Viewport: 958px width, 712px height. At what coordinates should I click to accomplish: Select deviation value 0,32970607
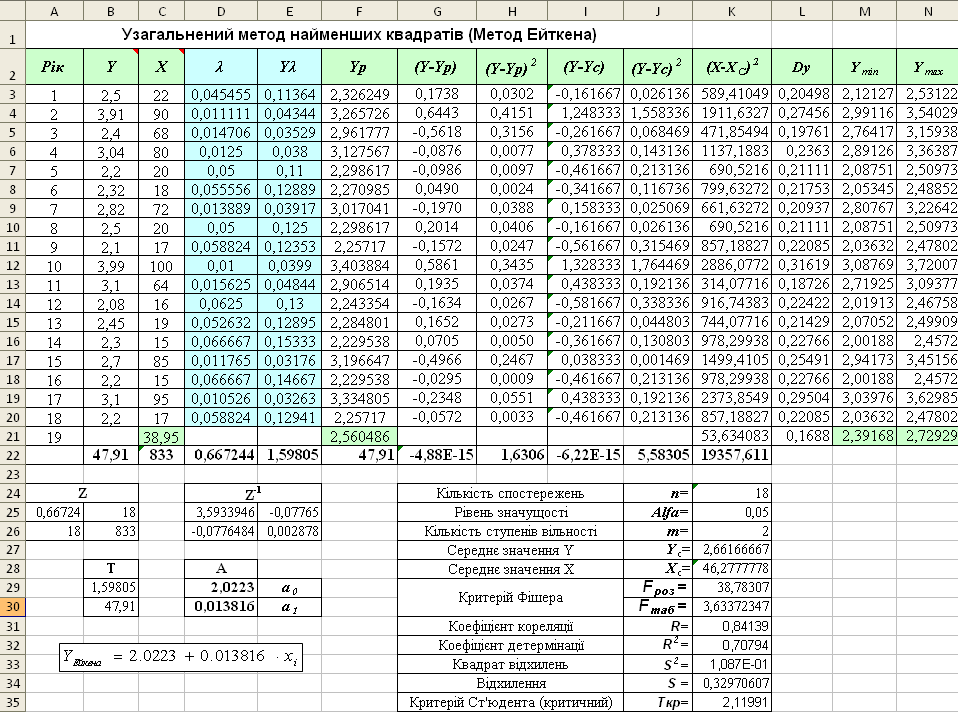[x=732, y=683]
